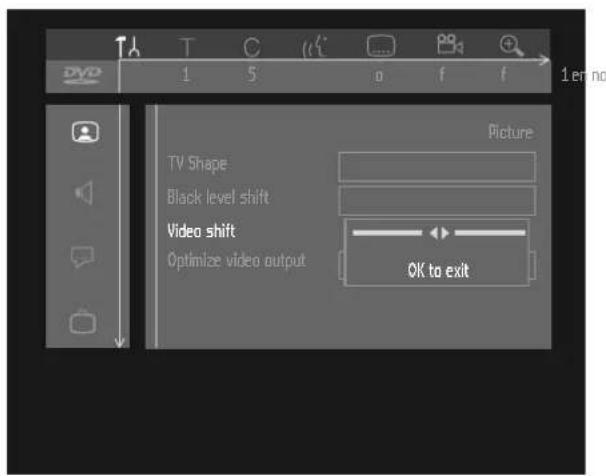Click the TV Shape value box

[x=437, y=167]
